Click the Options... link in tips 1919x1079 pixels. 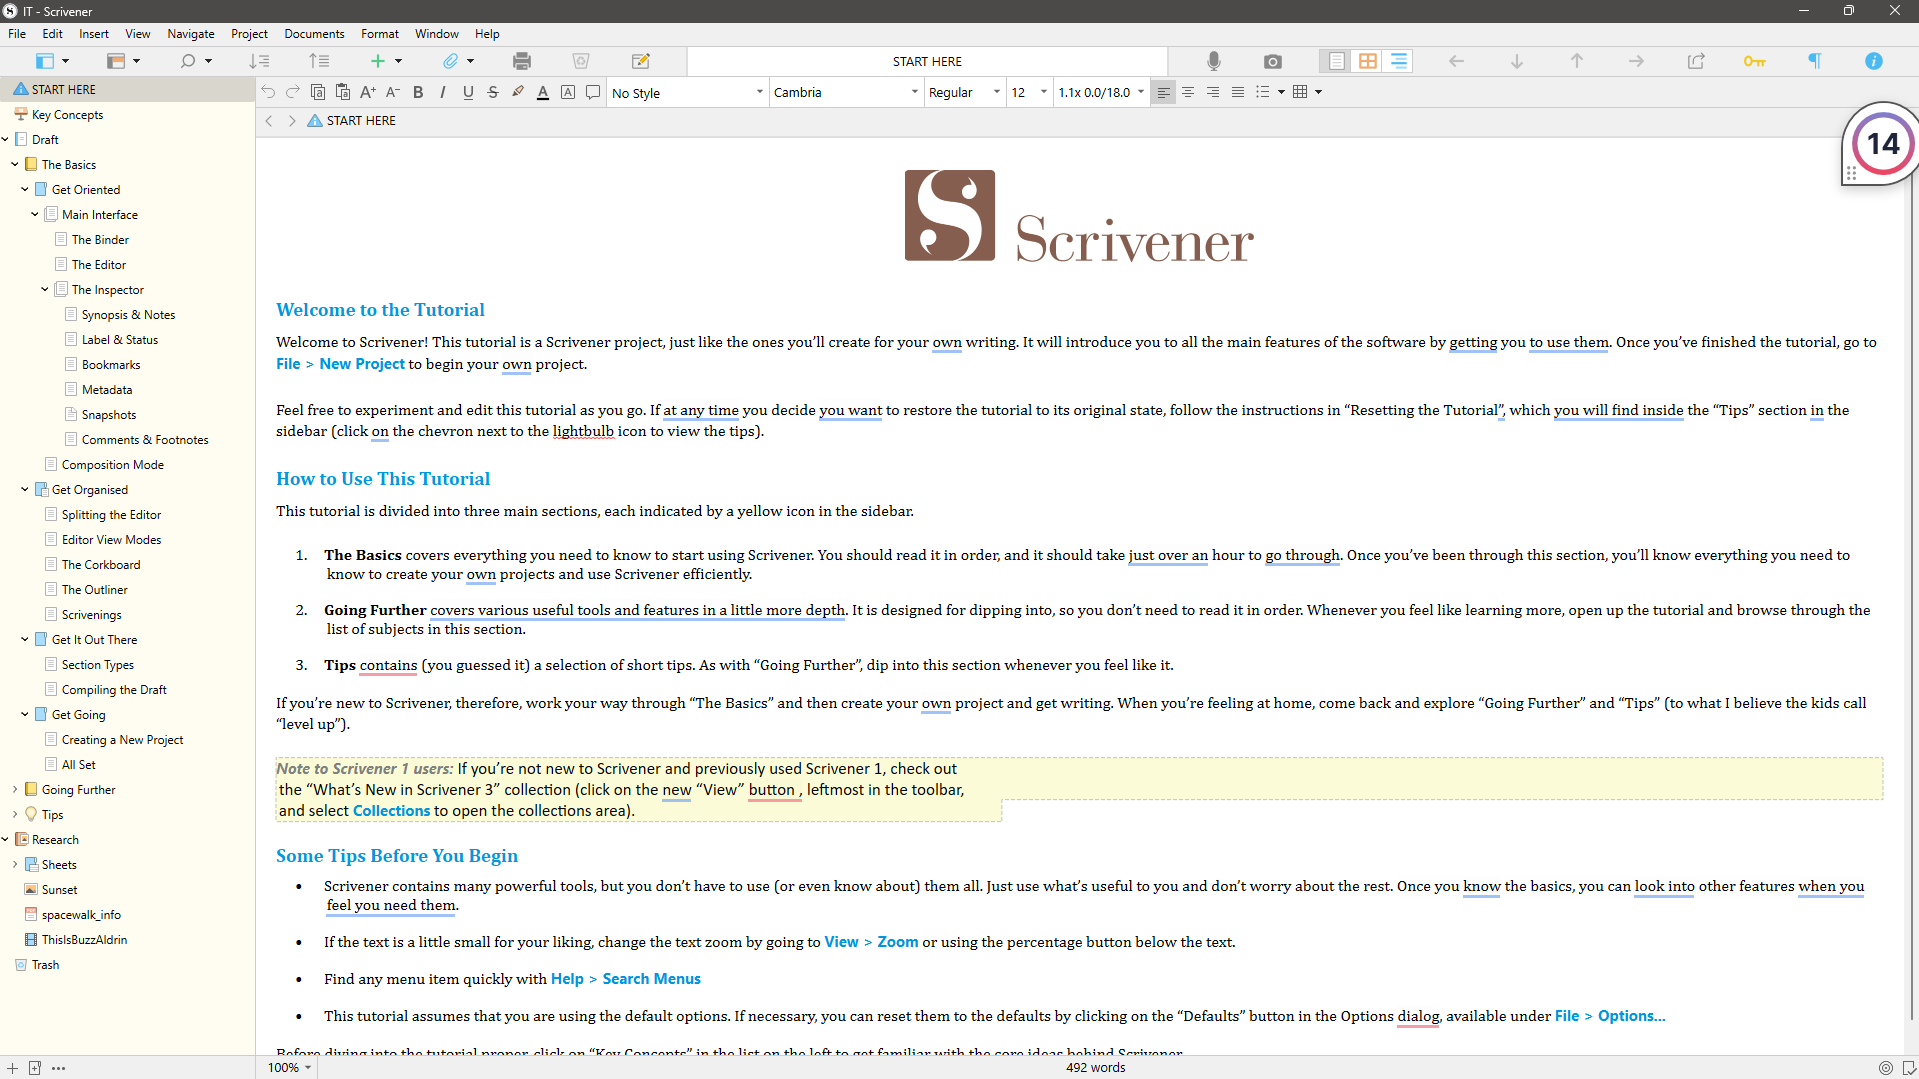[x=1631, y=1016]
